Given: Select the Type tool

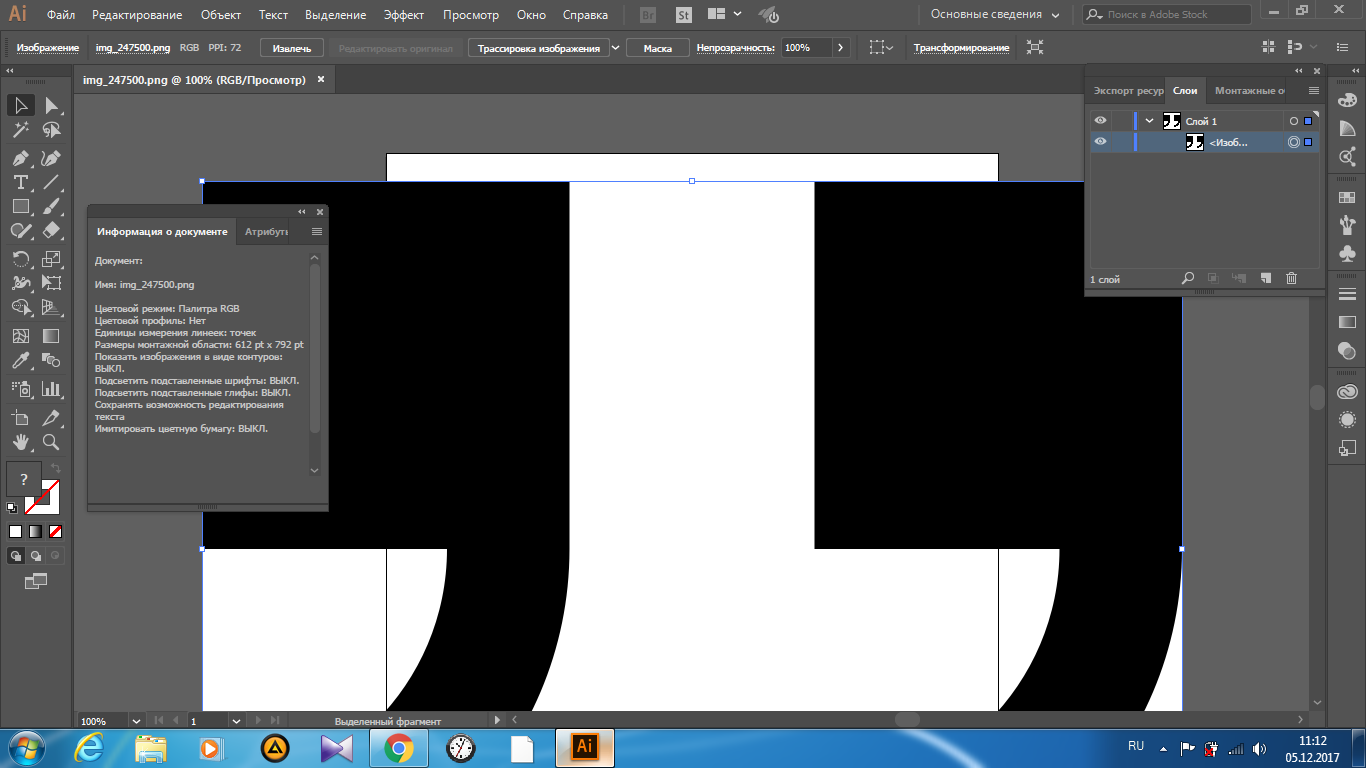Looking at the screenshot, I should click(x=20, y=183).
